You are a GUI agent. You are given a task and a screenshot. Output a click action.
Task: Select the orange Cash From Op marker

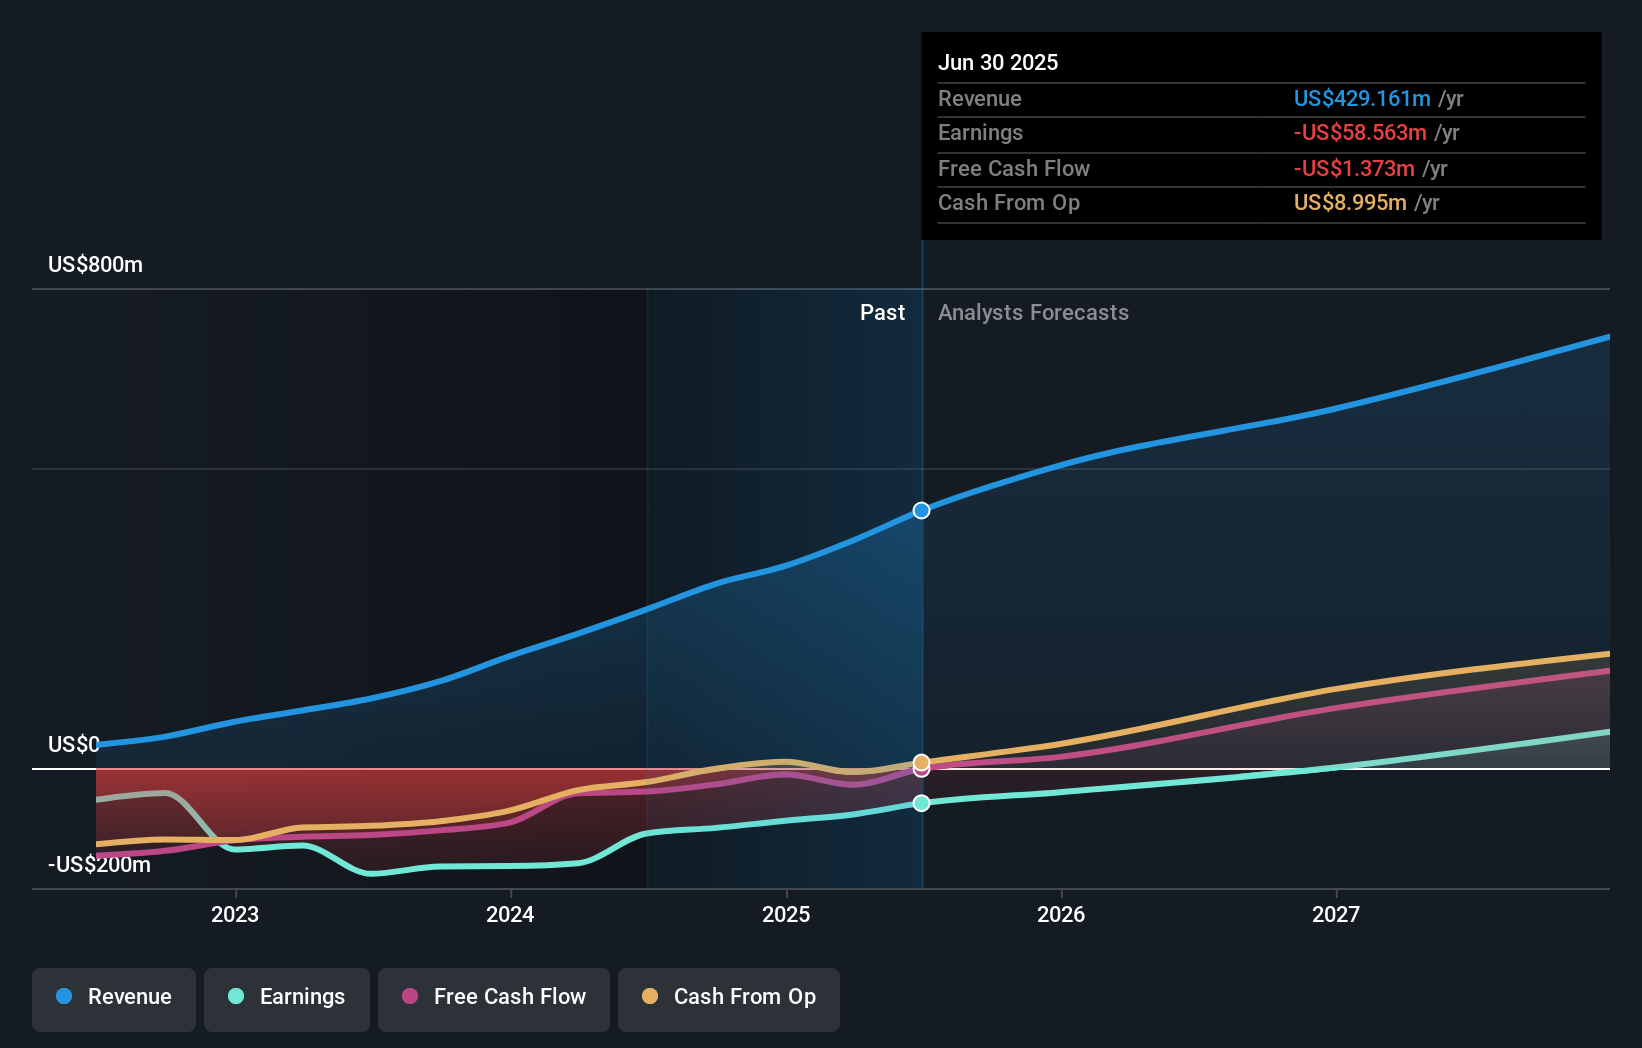coord(921,761)
